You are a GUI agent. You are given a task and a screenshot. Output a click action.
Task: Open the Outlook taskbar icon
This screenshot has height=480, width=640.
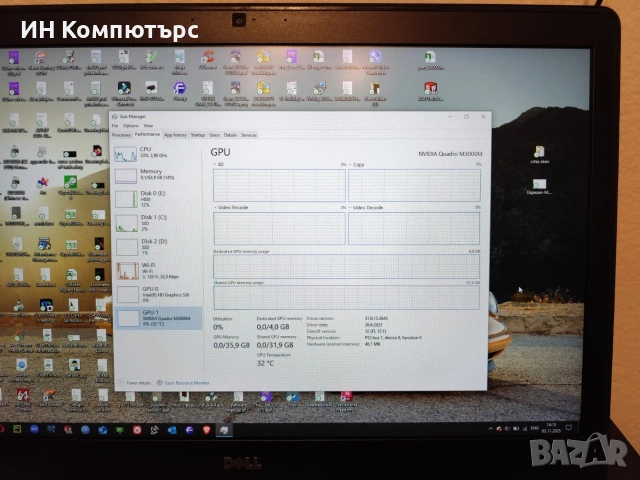point(172,430)
